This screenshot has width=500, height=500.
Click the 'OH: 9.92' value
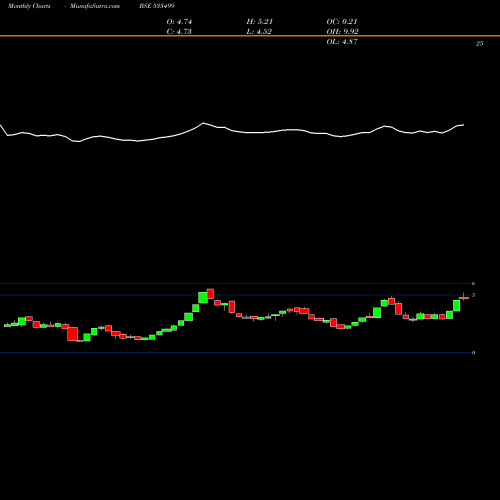click(342, 32)
